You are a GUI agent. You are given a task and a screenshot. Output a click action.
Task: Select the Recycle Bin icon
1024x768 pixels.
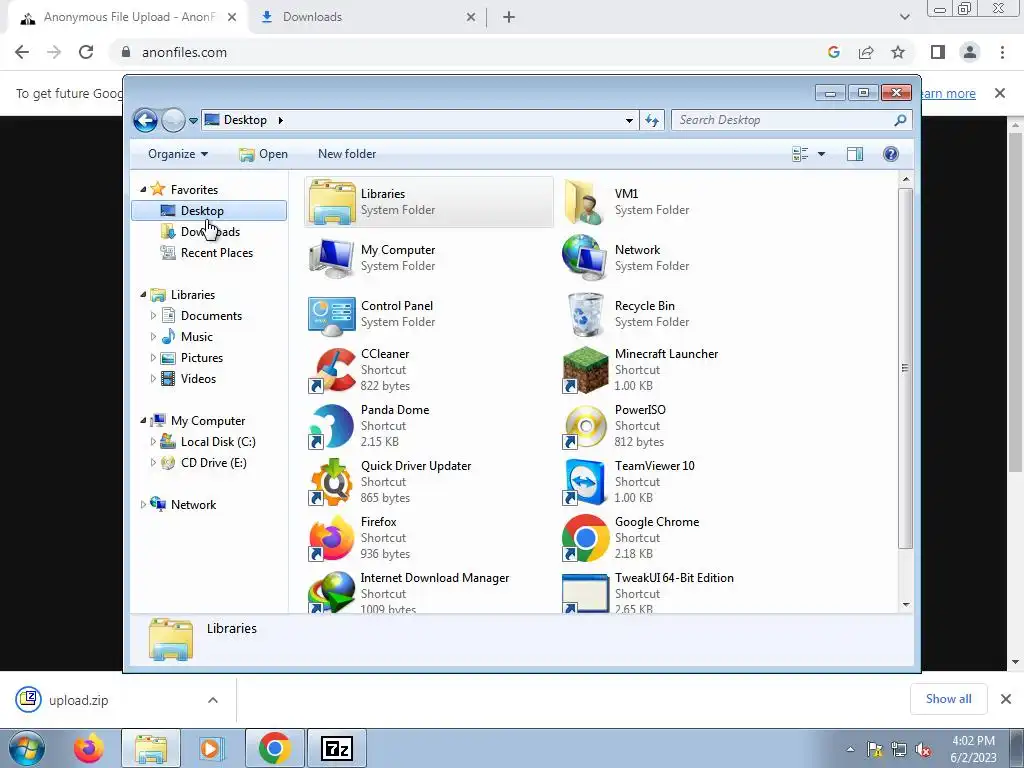point(585,314)
